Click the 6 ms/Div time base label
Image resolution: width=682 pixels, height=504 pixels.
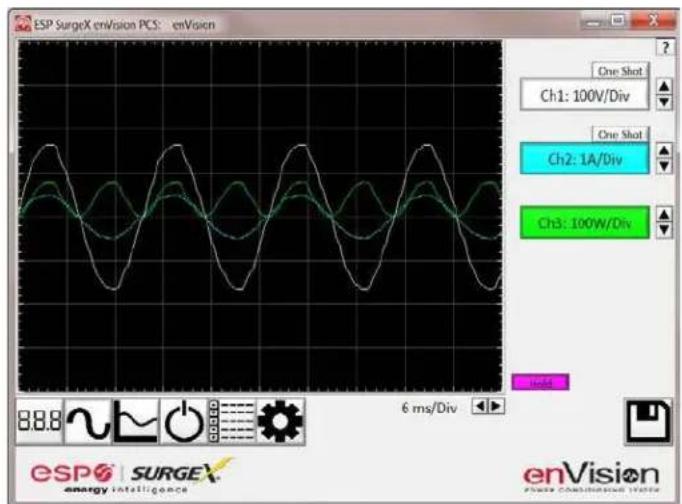(x=429, y=408)
